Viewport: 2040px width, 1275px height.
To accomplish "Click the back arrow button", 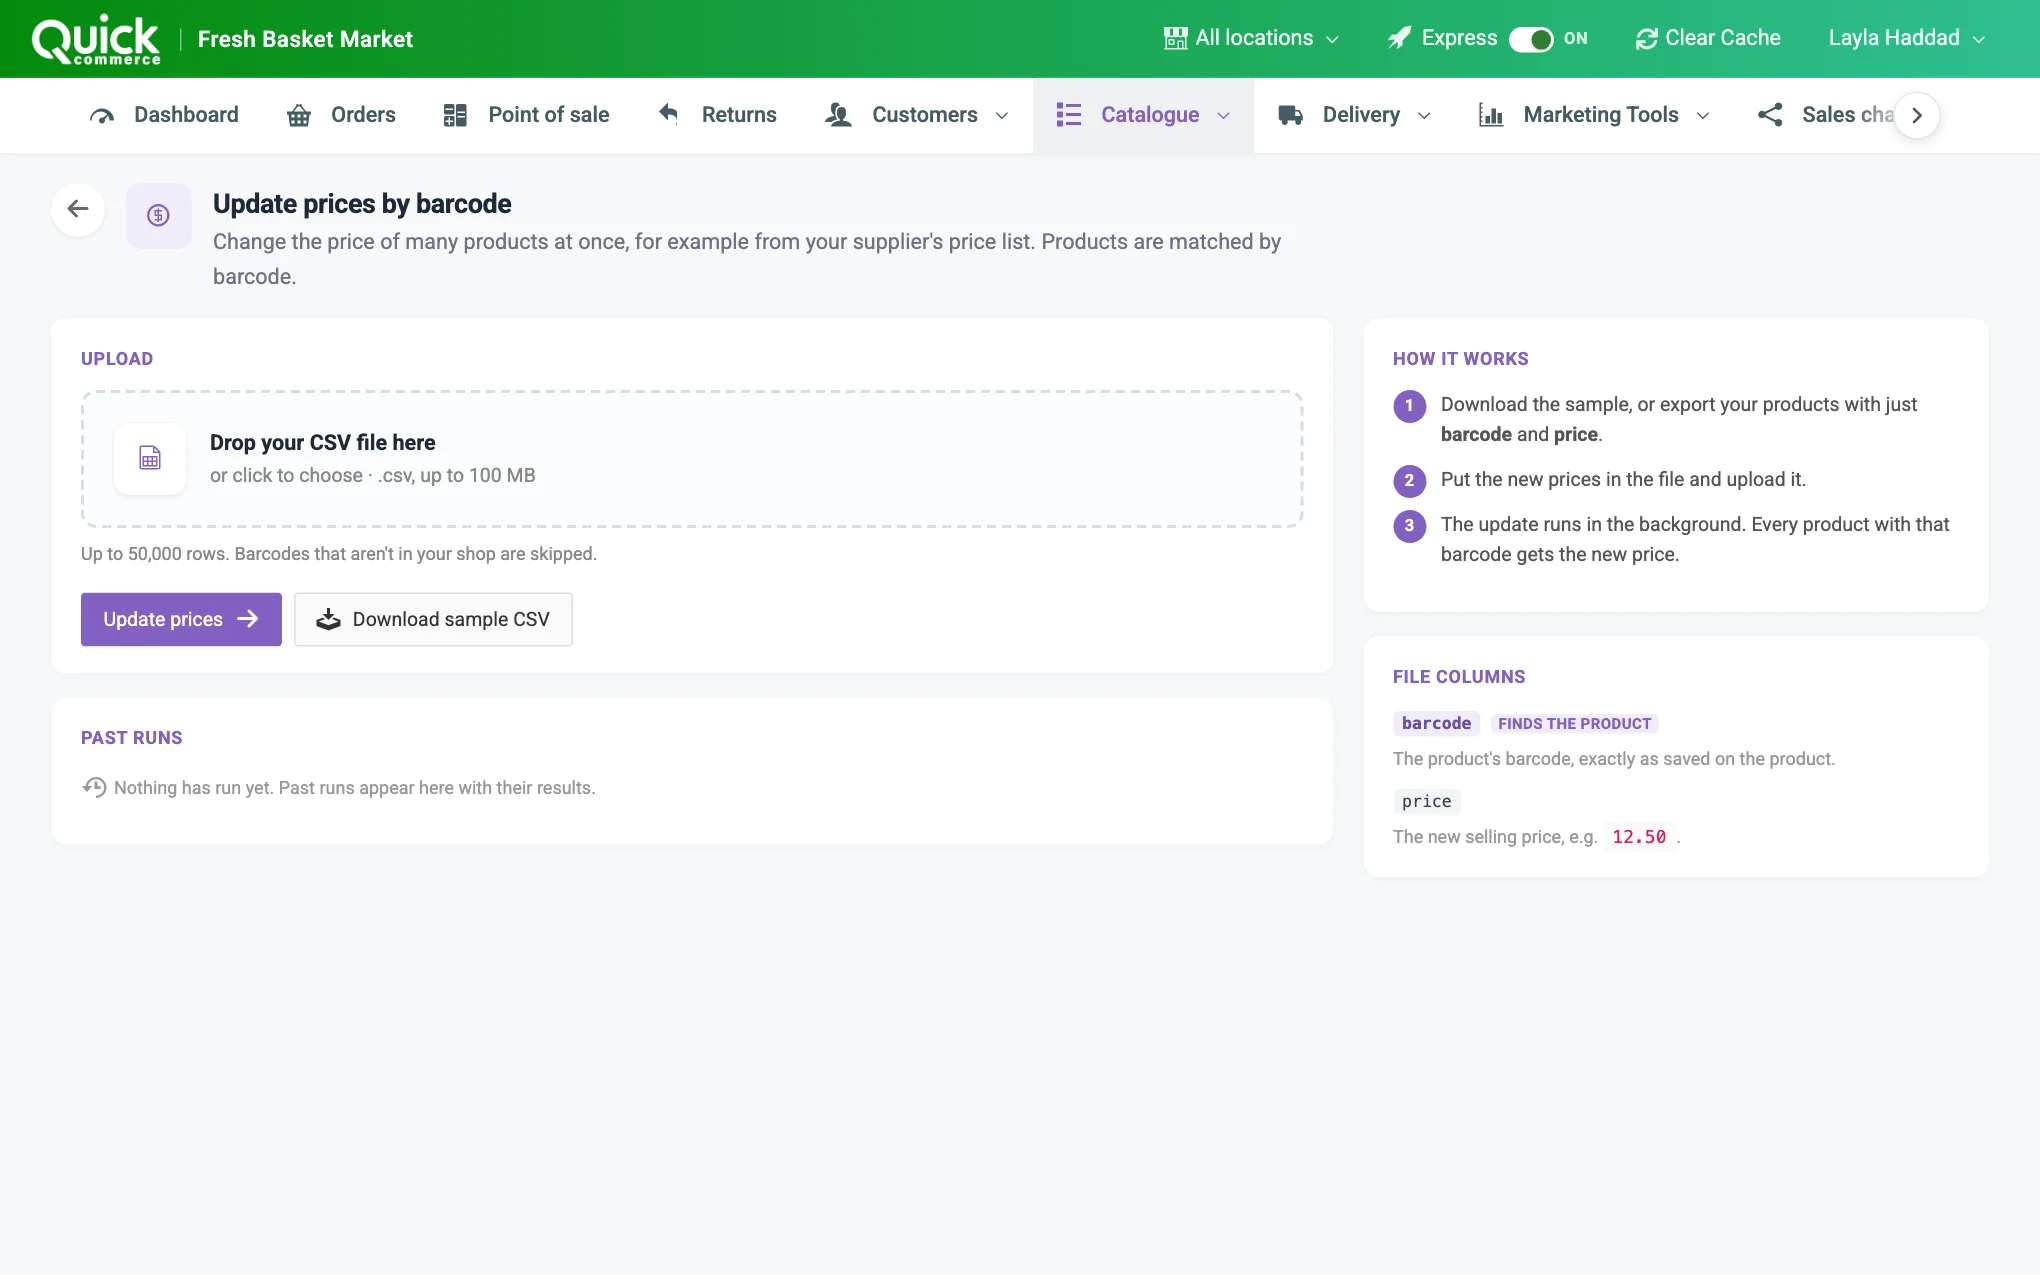I will pyautogui.click(x=78, y=209).
